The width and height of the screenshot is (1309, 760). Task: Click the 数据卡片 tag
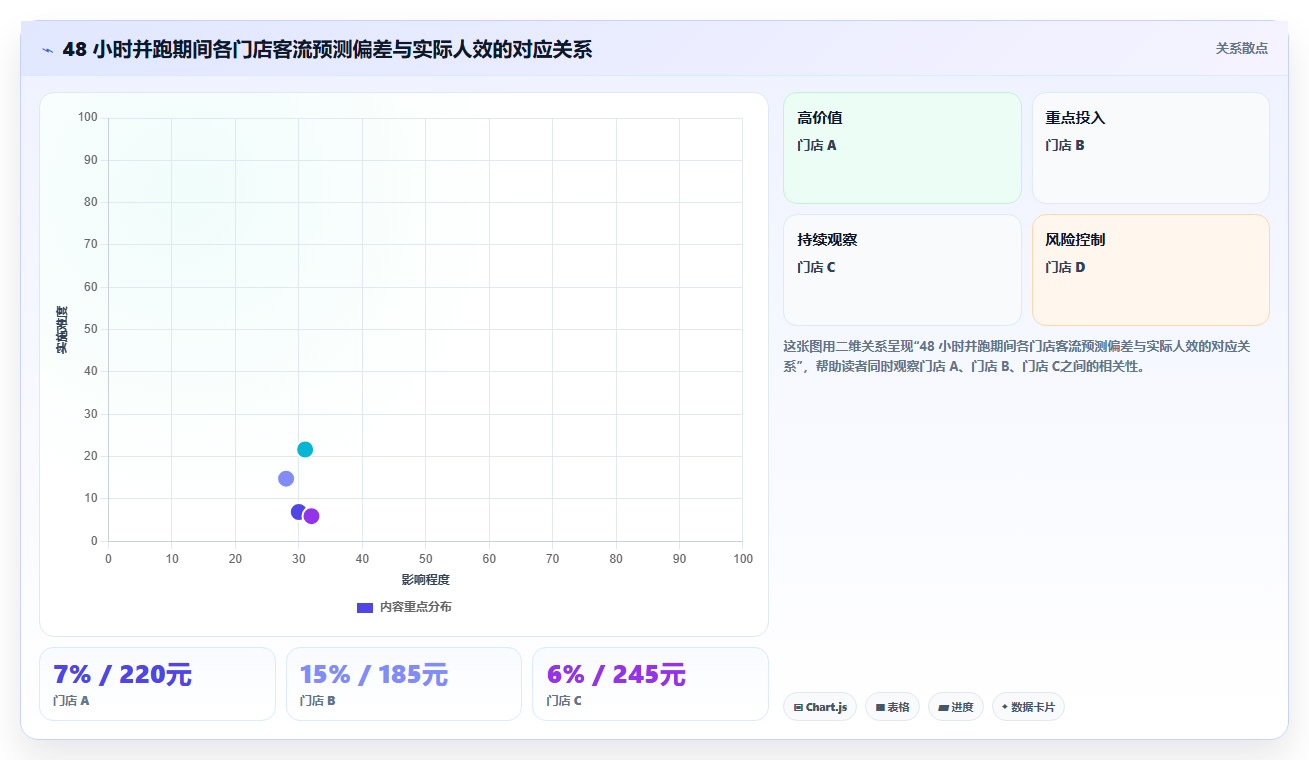pyautogui.click(x=1028, y=707)
